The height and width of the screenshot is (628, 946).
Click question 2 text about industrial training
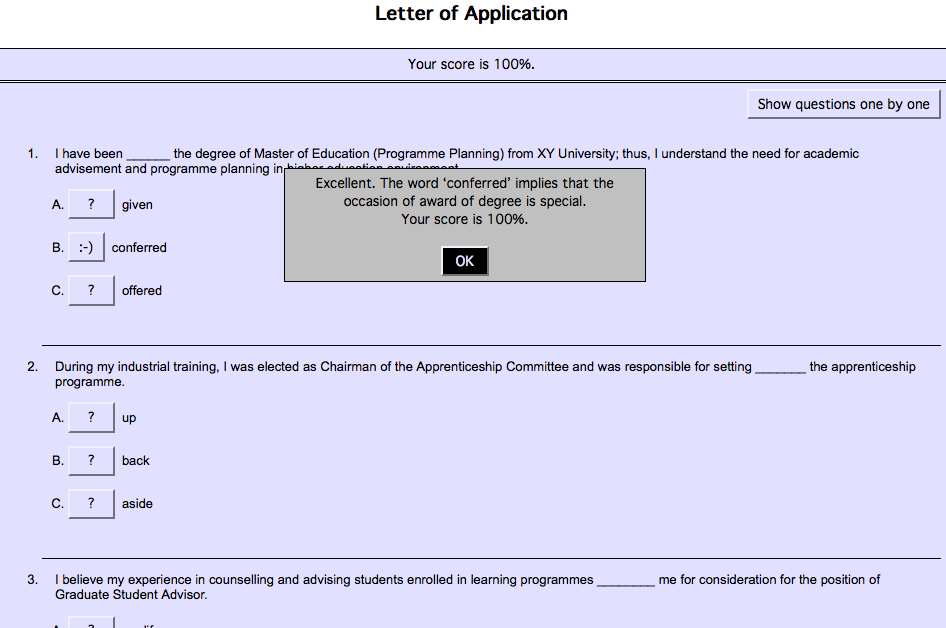(x=485, y=374)
